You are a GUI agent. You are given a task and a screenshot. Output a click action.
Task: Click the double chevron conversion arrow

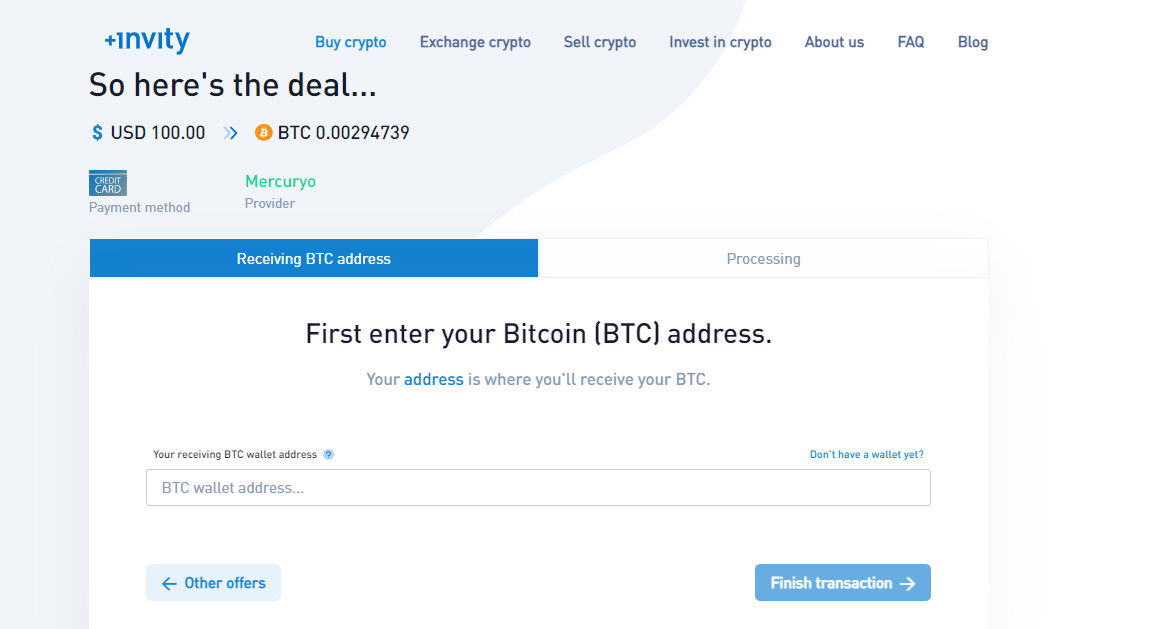click(230, 133)
